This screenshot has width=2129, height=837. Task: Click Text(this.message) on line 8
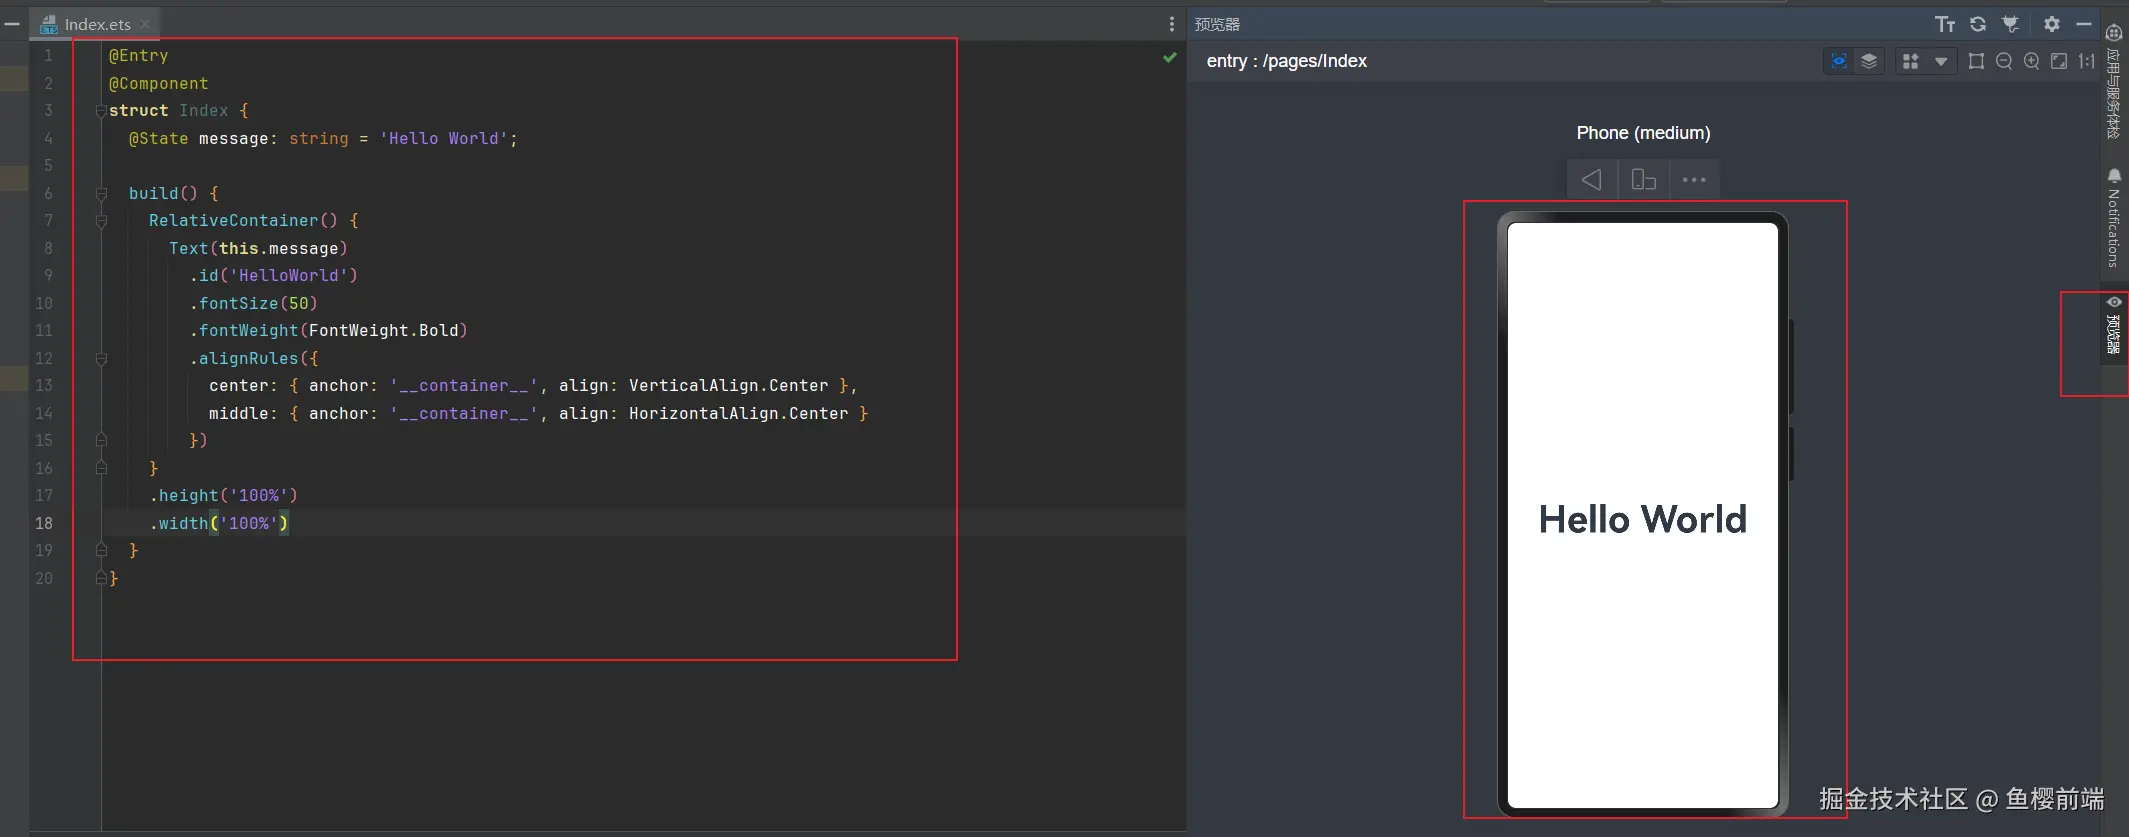coord(258,249)
